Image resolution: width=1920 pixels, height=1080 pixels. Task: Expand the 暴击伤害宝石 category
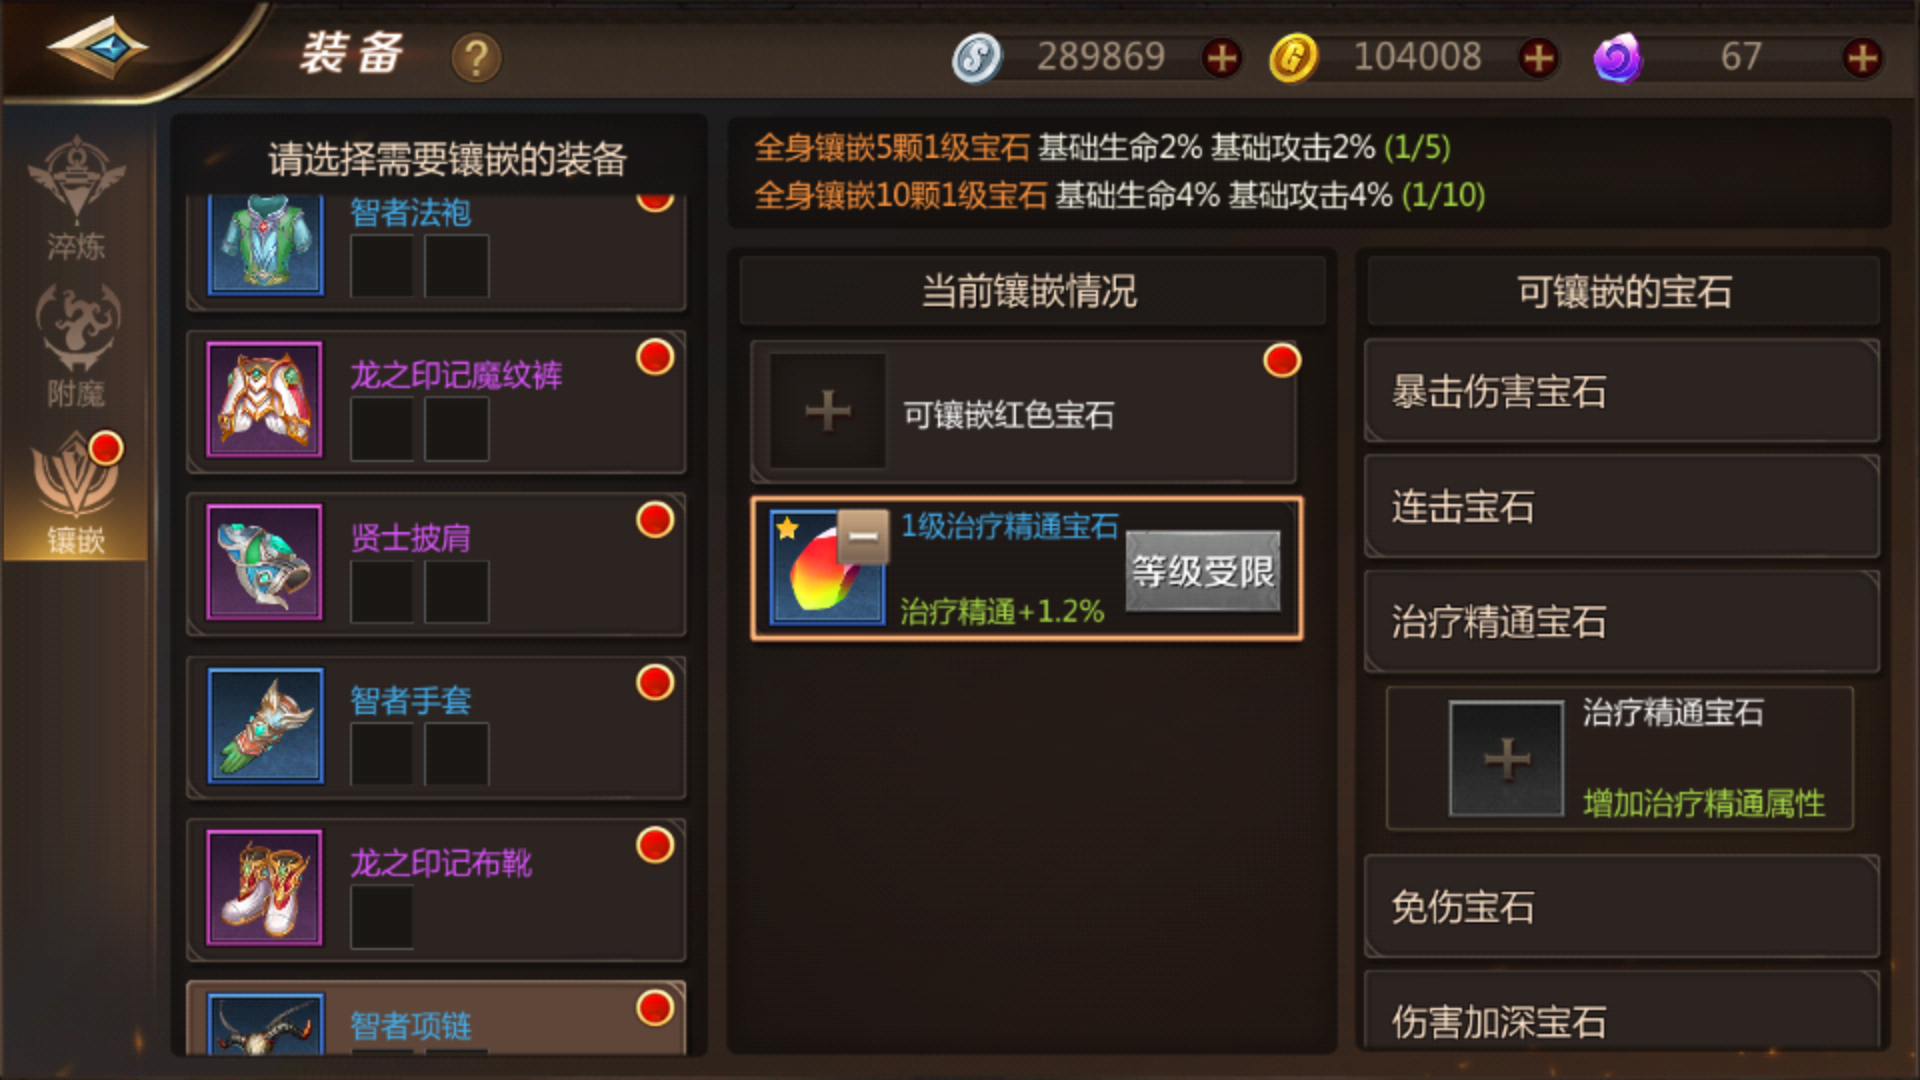1622,391
